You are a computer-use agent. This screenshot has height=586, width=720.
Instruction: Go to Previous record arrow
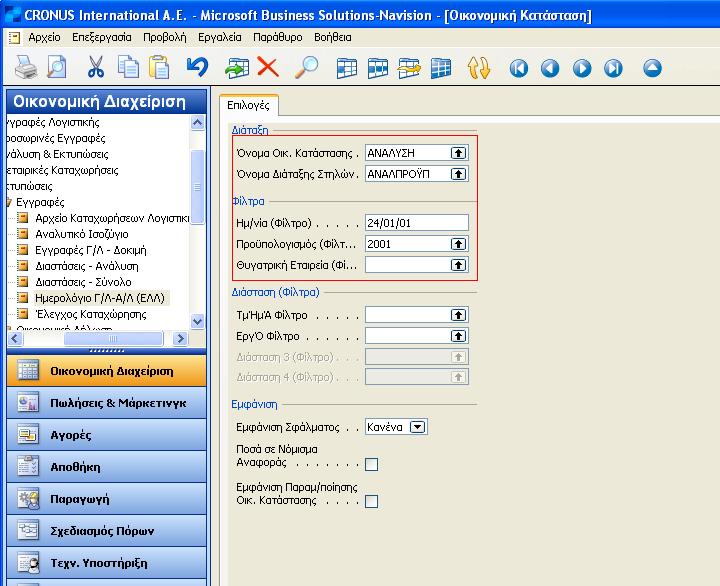(x=550, y=68)
